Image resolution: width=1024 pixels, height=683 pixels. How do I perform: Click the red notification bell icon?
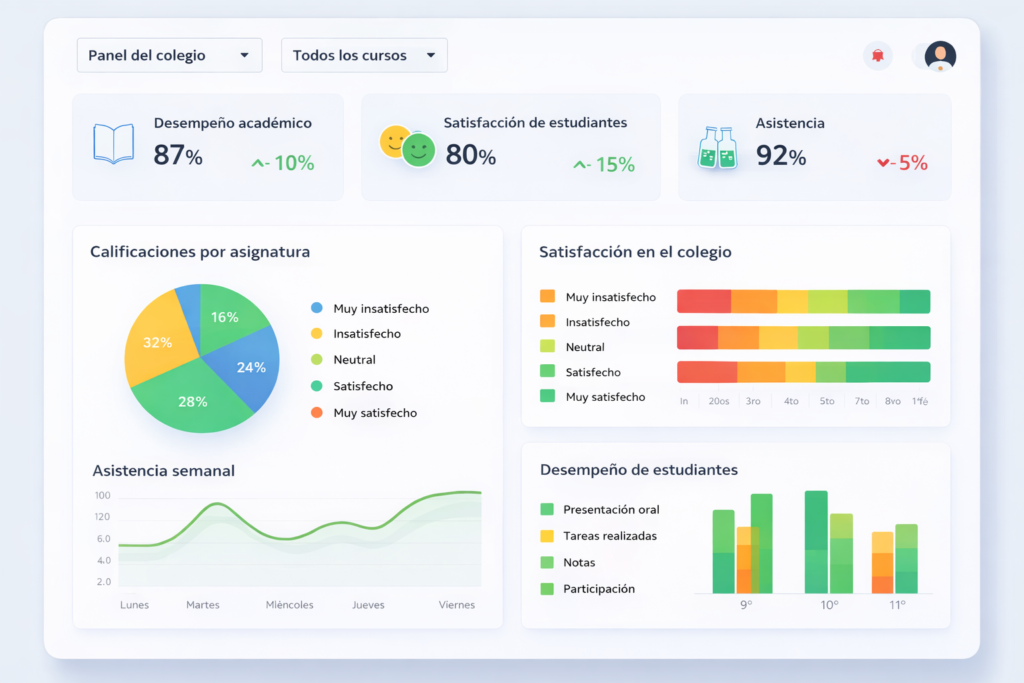pos(877,56)
